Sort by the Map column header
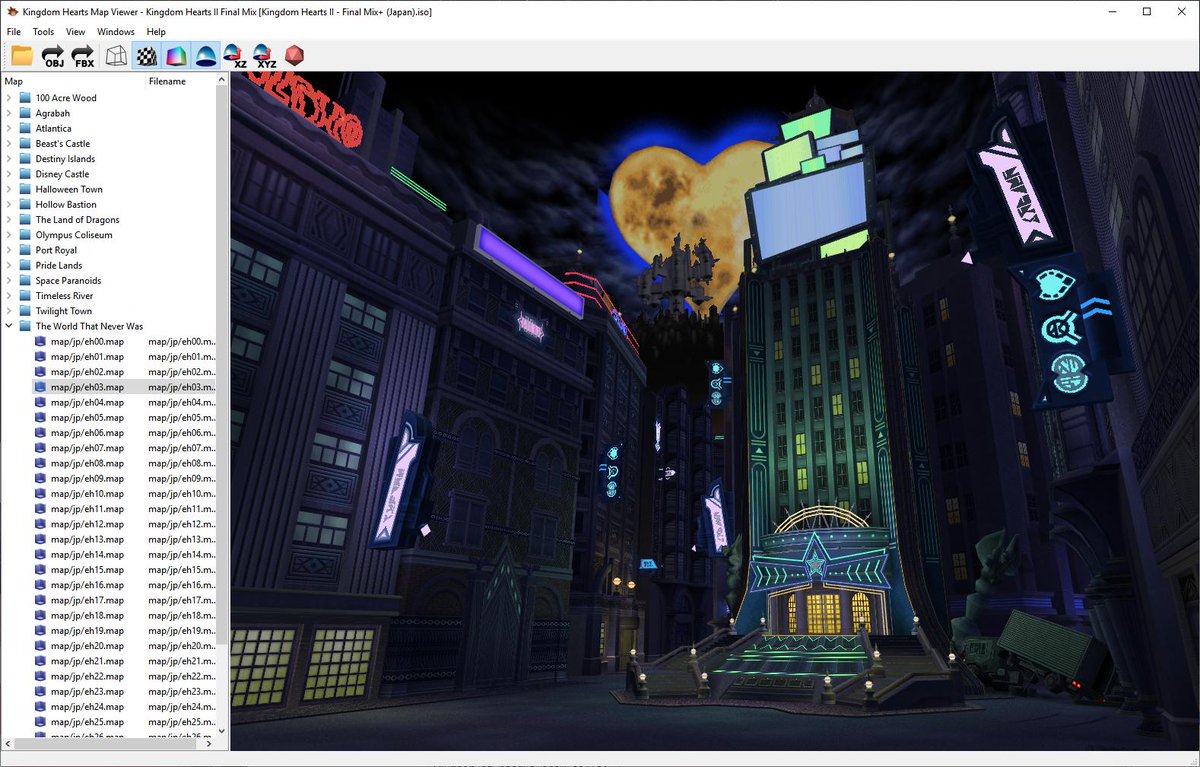The width and height of the screenshot is (1200, 767). (x=74, y=81)
